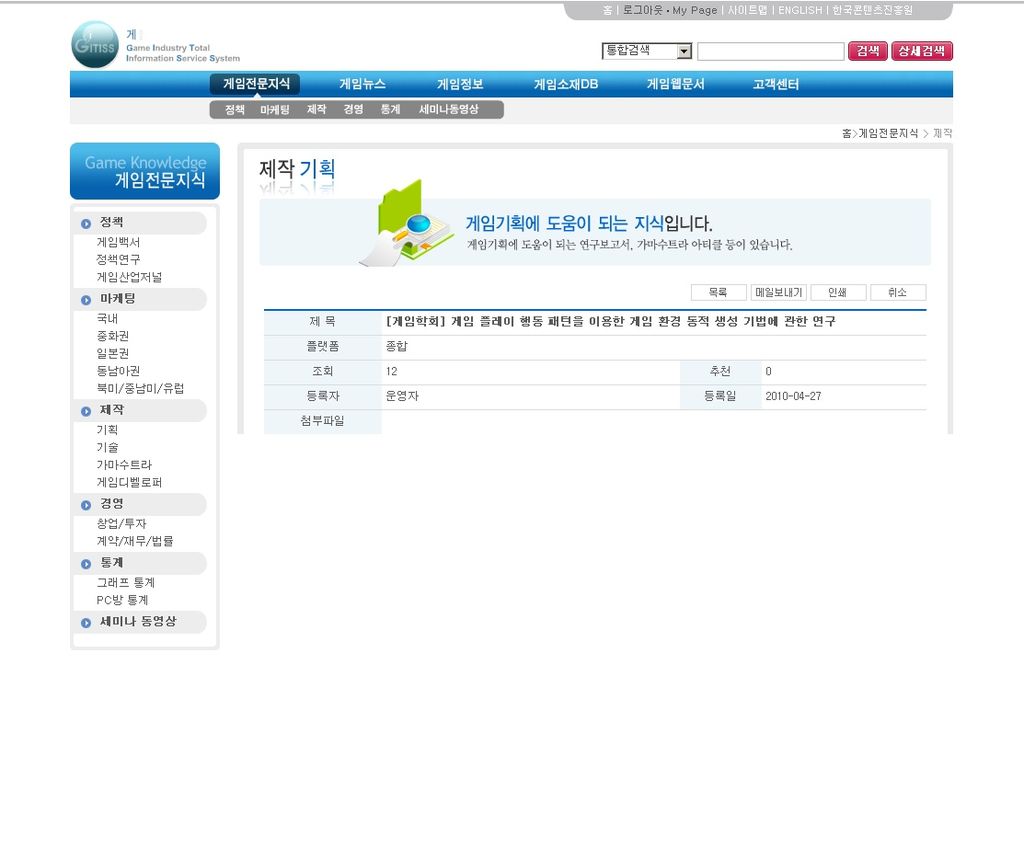Click the 인쇄 button
This screenshot has height=848, width=1024.
tap(838, 292)
